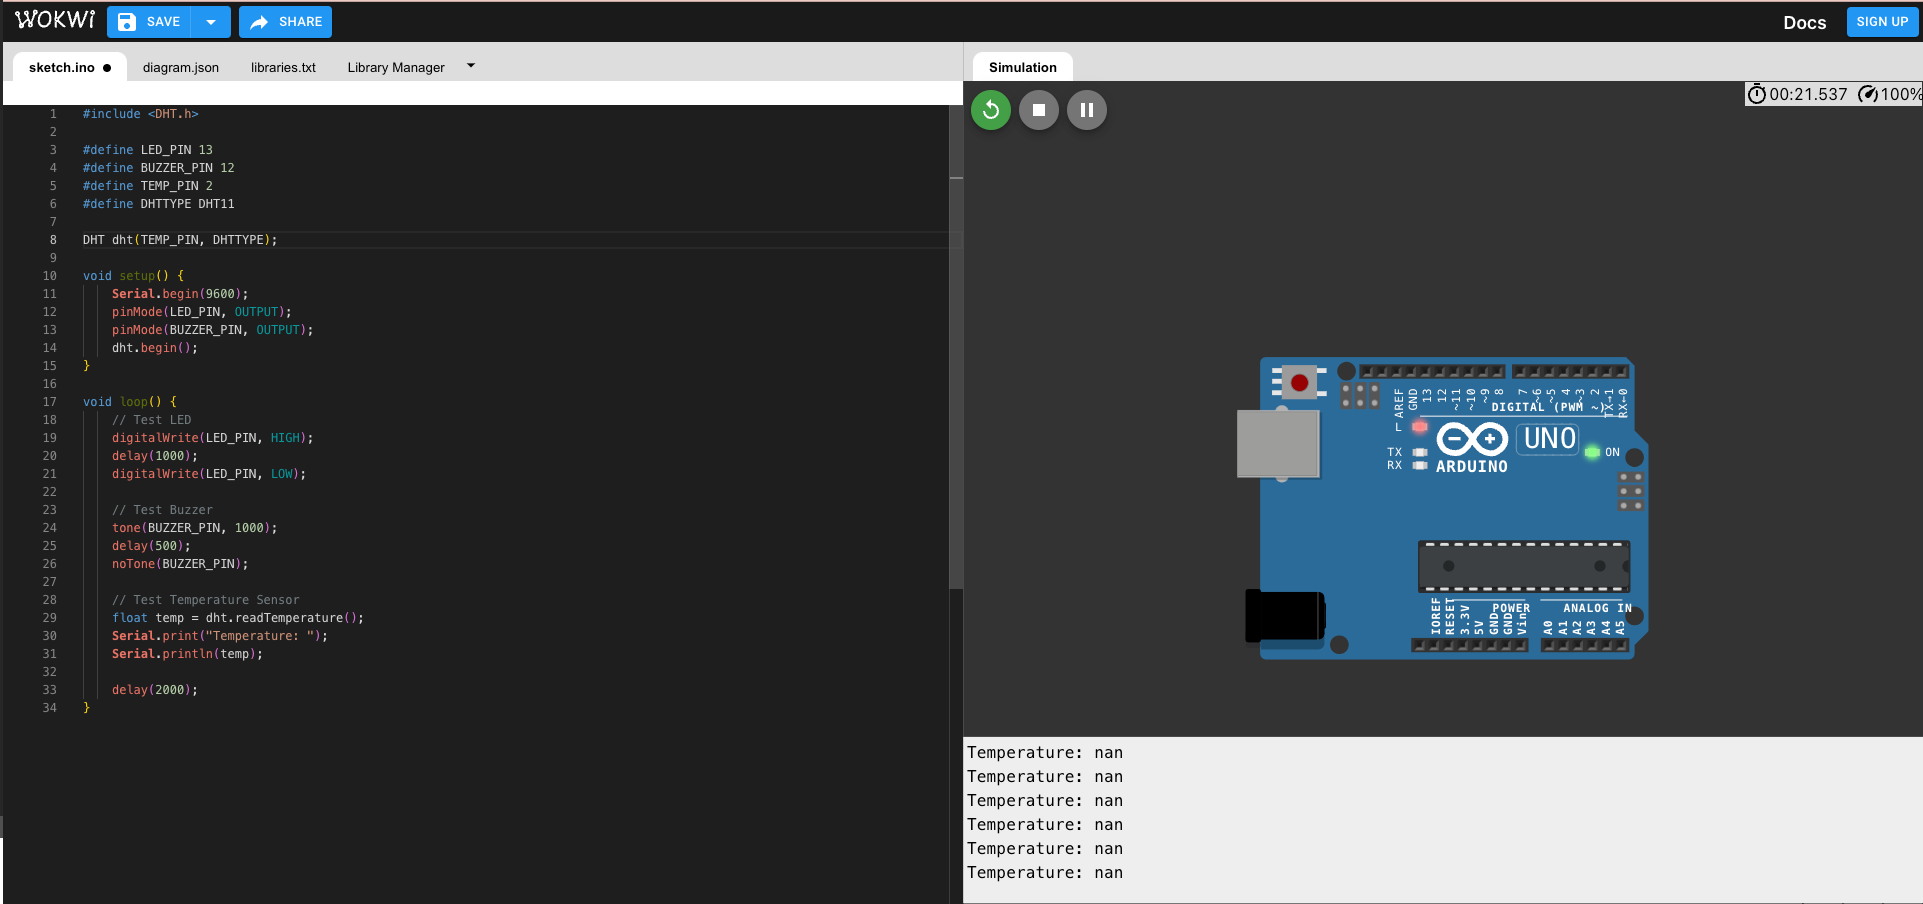Restart the simulation
This screenshot has width=1923, height=904.
point(991,110)
